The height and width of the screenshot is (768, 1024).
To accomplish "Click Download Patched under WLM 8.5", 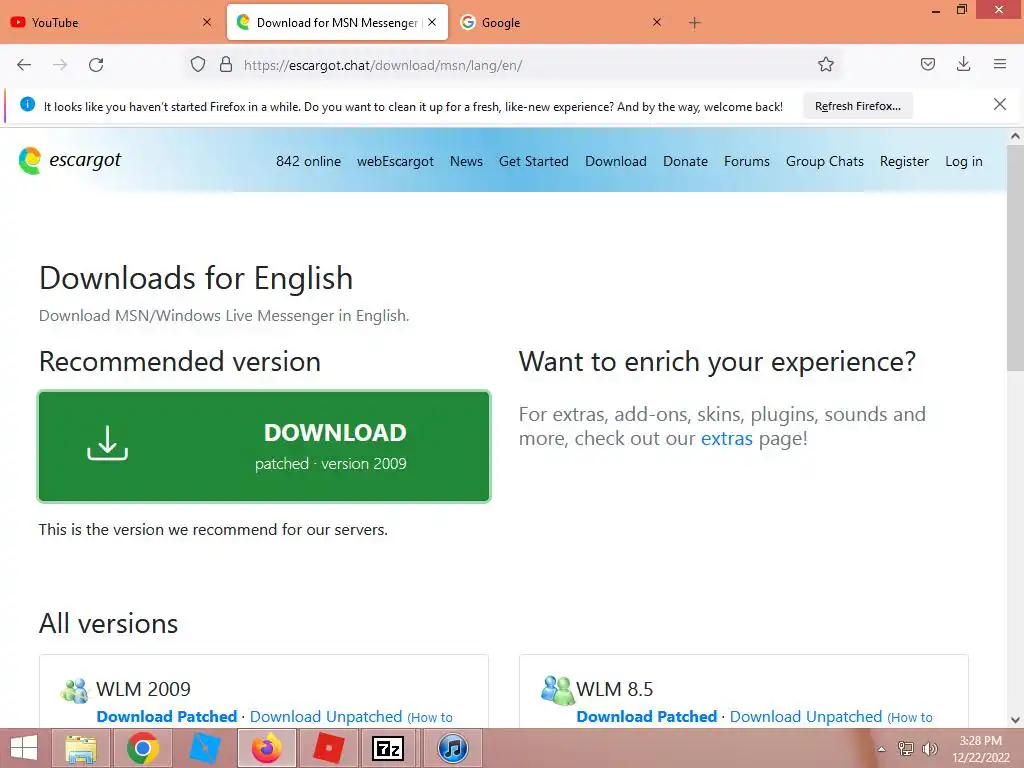I will 647,716.
